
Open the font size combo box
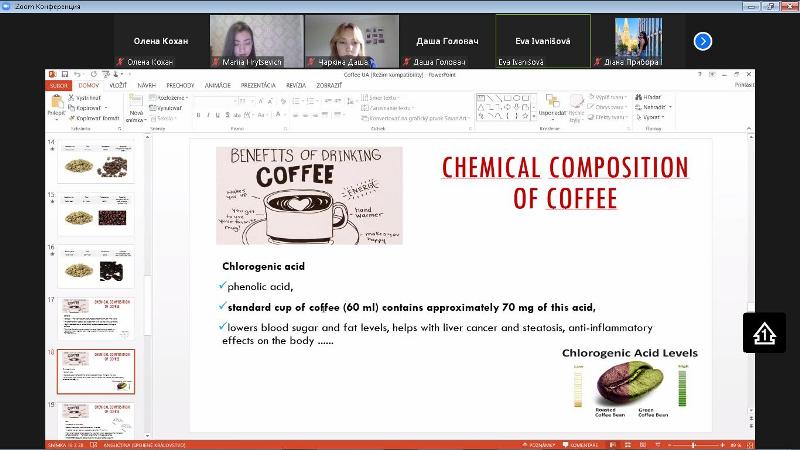[245, 101]
